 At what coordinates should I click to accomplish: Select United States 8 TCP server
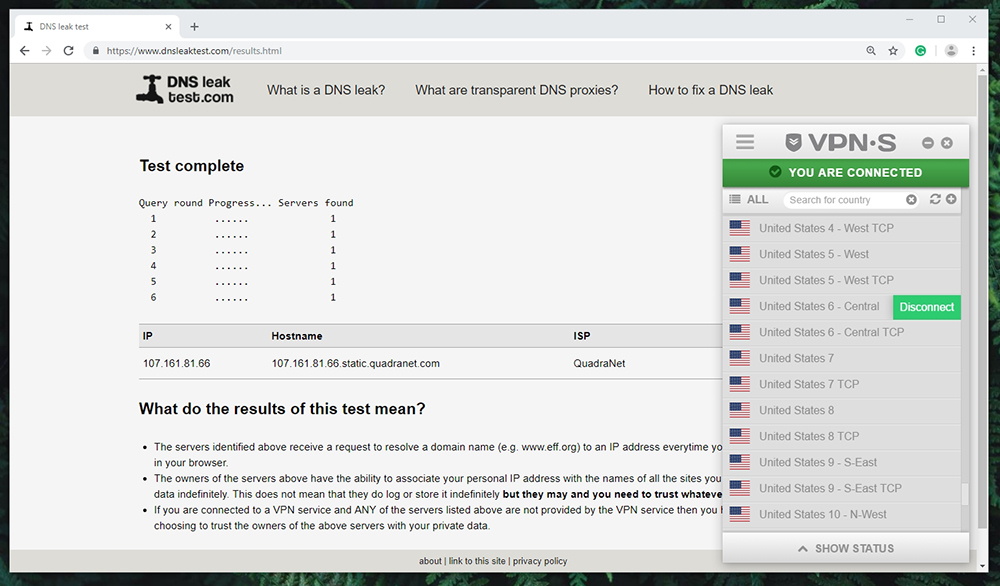(843, 436)
